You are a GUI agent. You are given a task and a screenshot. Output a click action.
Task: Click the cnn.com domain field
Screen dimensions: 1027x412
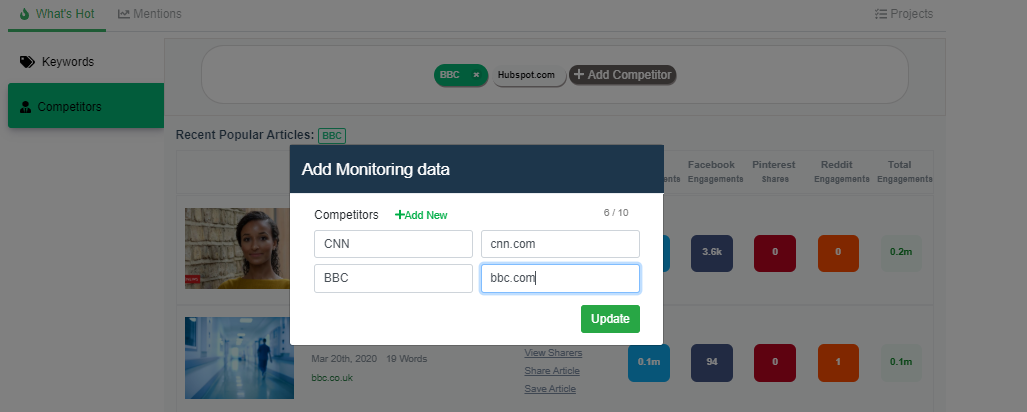click(561, 244)
